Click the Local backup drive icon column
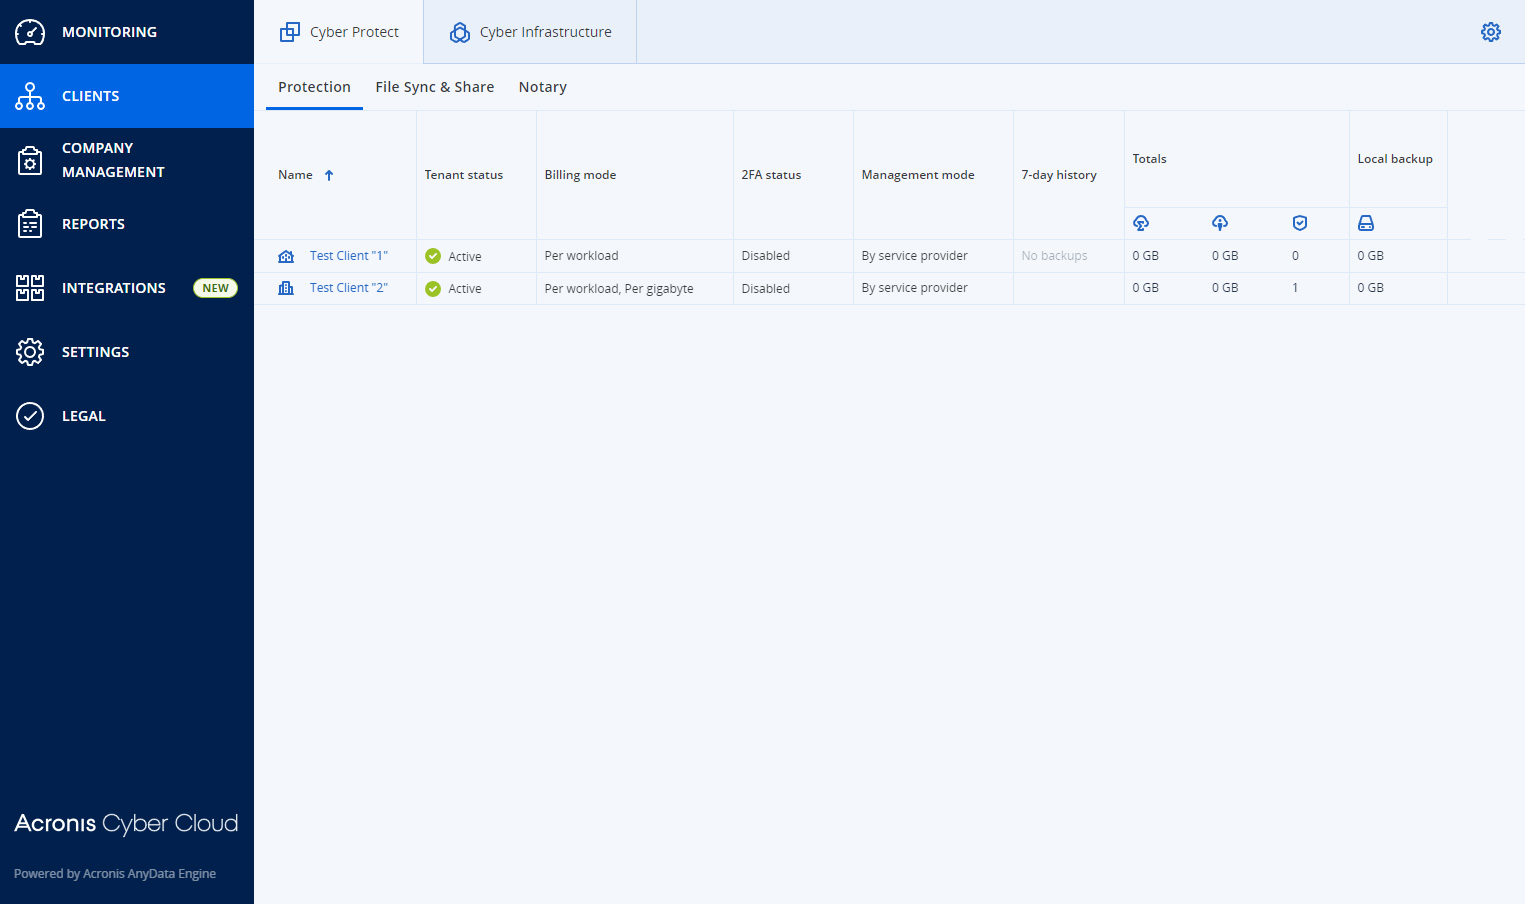This screenshot has width=1525, height=904. (x=1365, y=223)
